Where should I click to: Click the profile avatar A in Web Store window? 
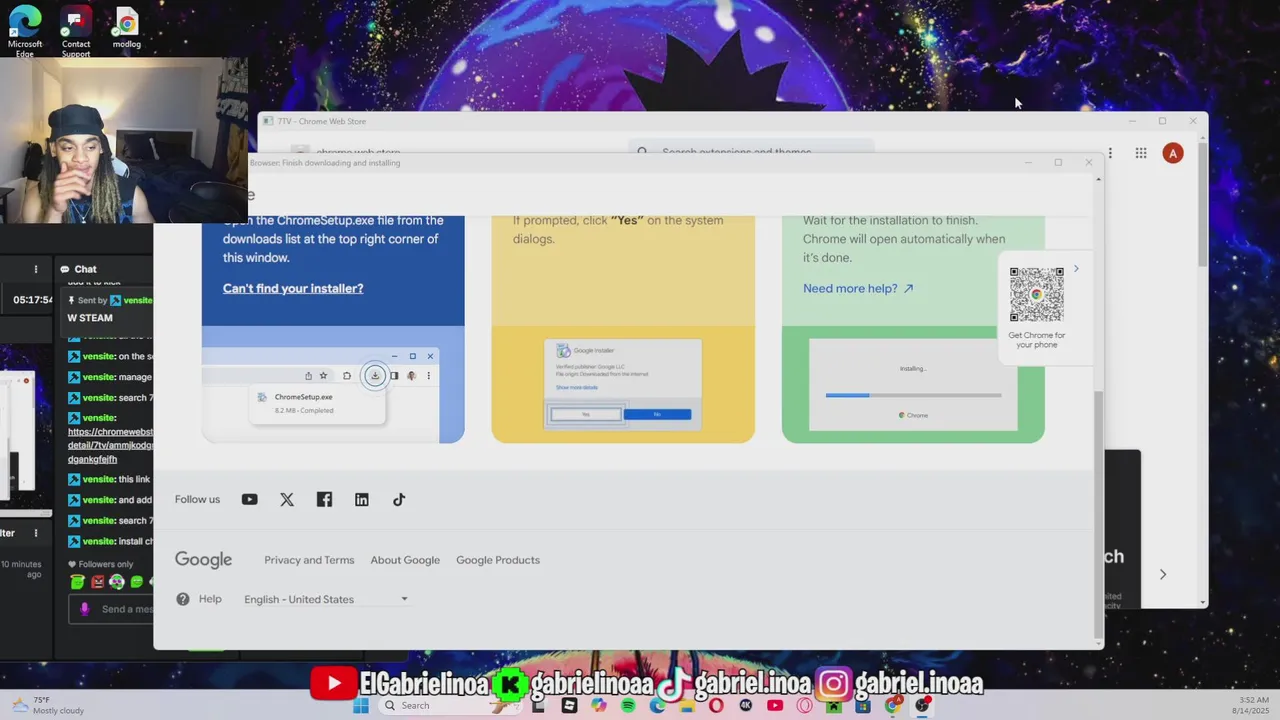pyautogui.click(x=1172, y=153)
